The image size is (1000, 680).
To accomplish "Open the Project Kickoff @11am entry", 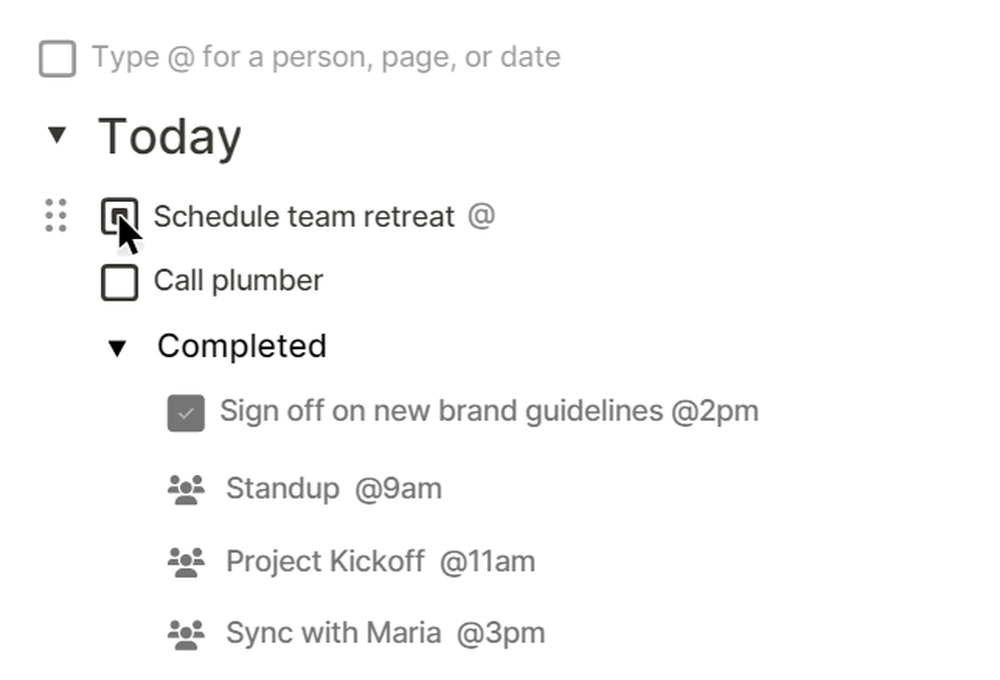I will click(x=381, y=562).
